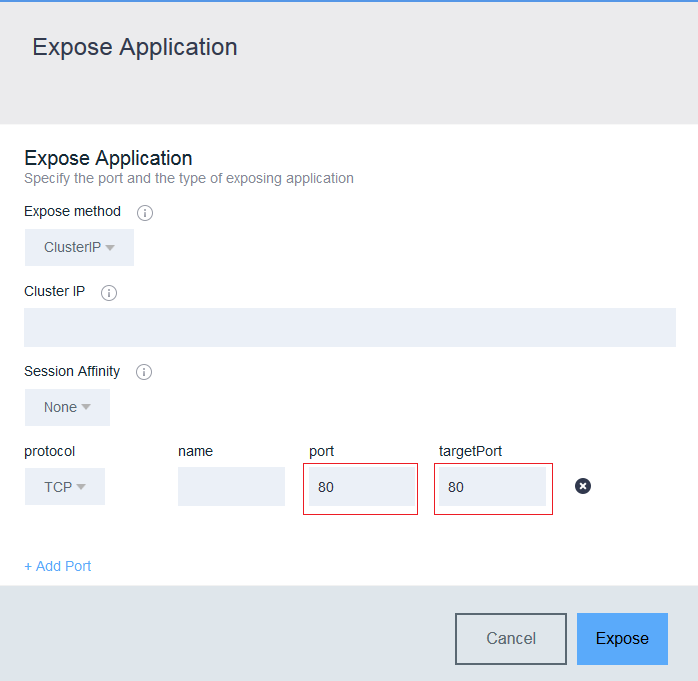Show the Cluster IP info tooltip icon
698x681 pixels.
(109, 293)
